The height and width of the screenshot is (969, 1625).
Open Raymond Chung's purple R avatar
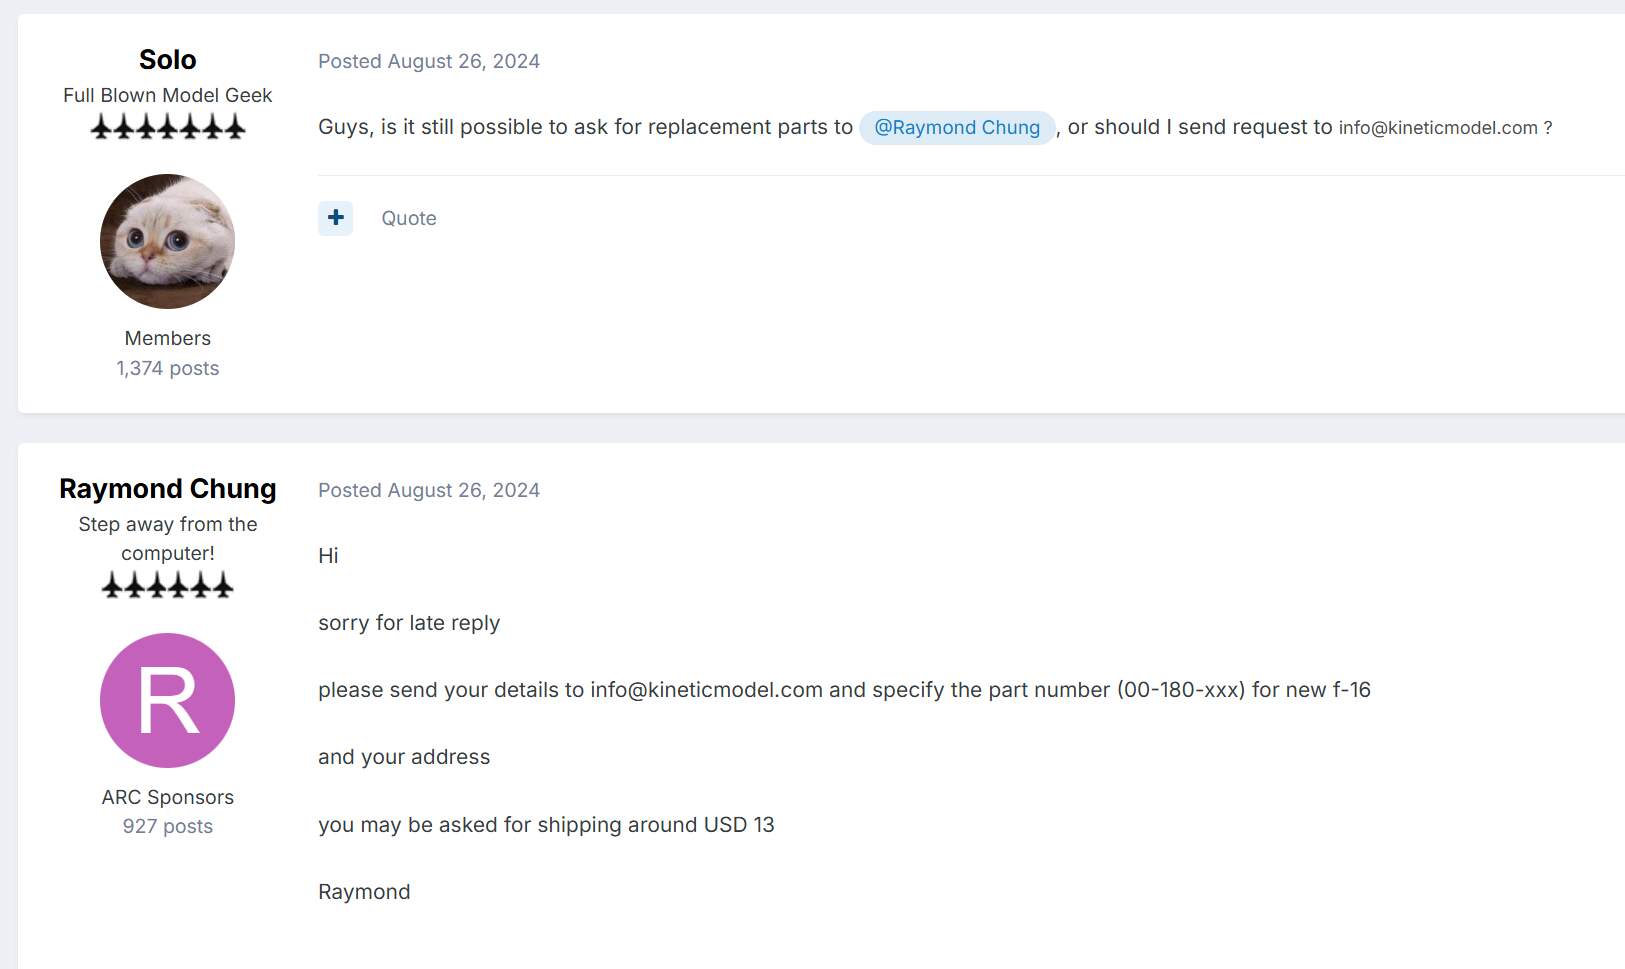click(168, 700)
